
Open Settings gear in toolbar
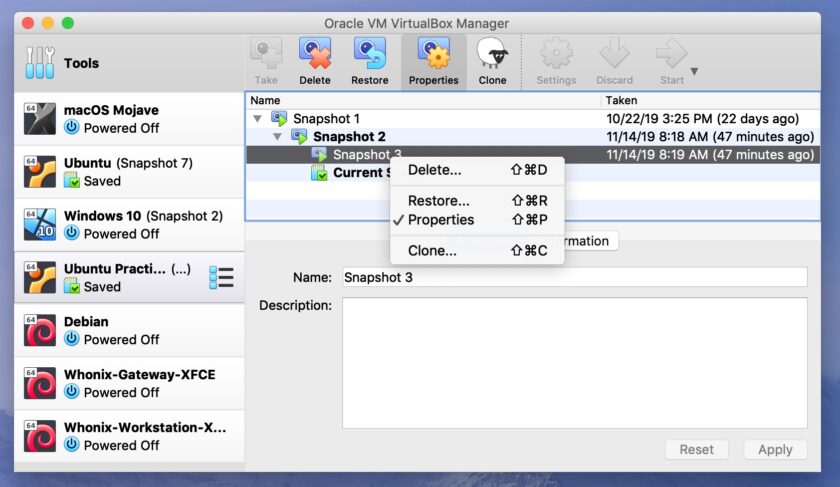click(x=556, y=54)
